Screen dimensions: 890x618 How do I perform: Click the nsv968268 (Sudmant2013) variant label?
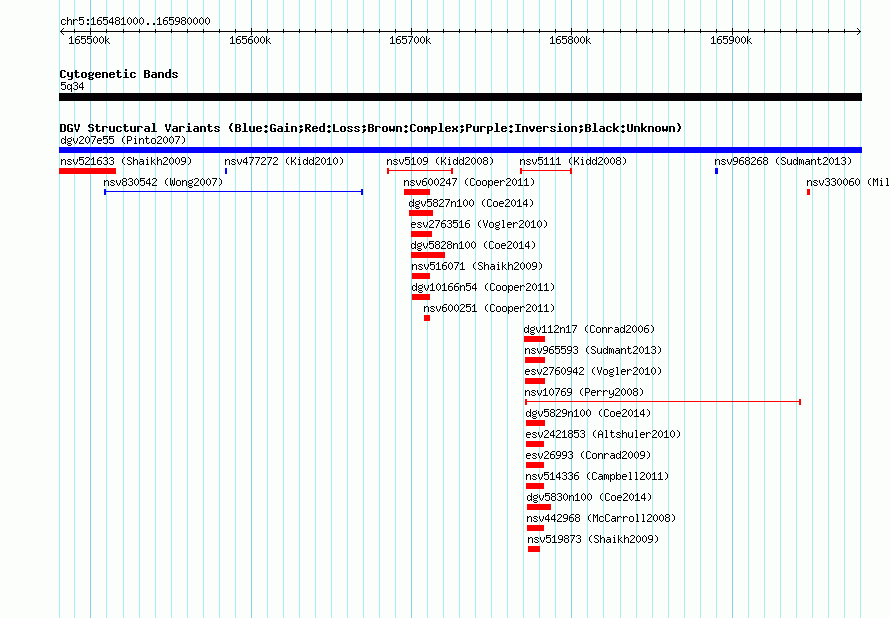click(x=783, y=161)
